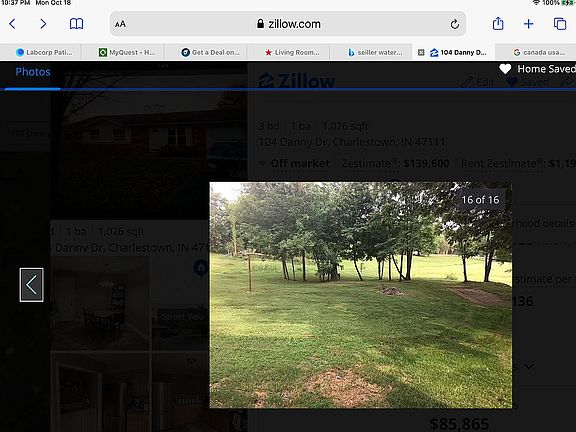Go back using Safari back arrow
The image size is (576, 432).
[12, 24]
